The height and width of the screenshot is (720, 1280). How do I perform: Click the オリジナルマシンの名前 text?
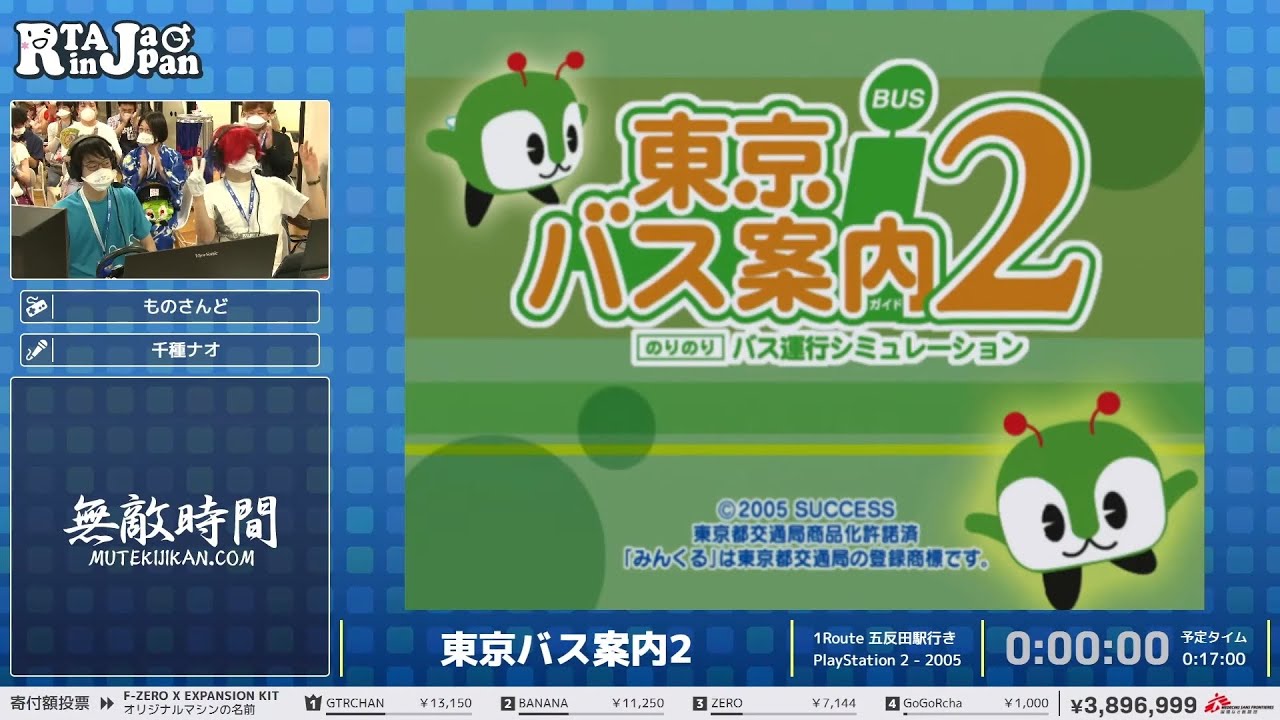(188, 710)
